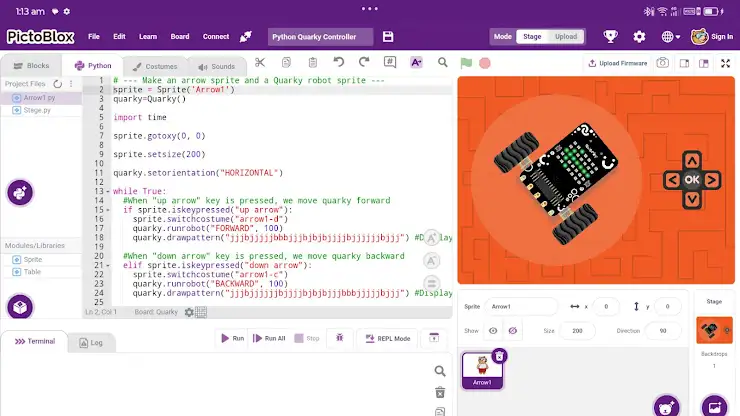Delete the Arrow1 sprite with trash badge
Screen dimensions: 740x416
point(499,356)
